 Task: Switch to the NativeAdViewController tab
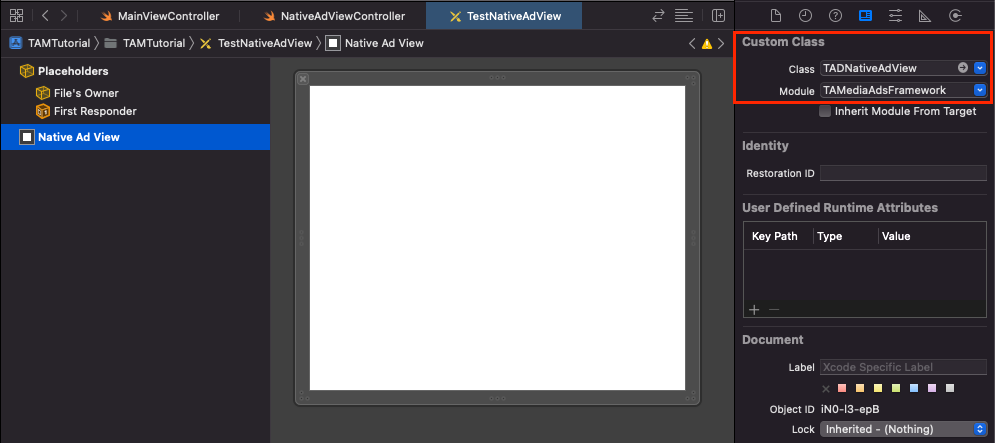334,16
